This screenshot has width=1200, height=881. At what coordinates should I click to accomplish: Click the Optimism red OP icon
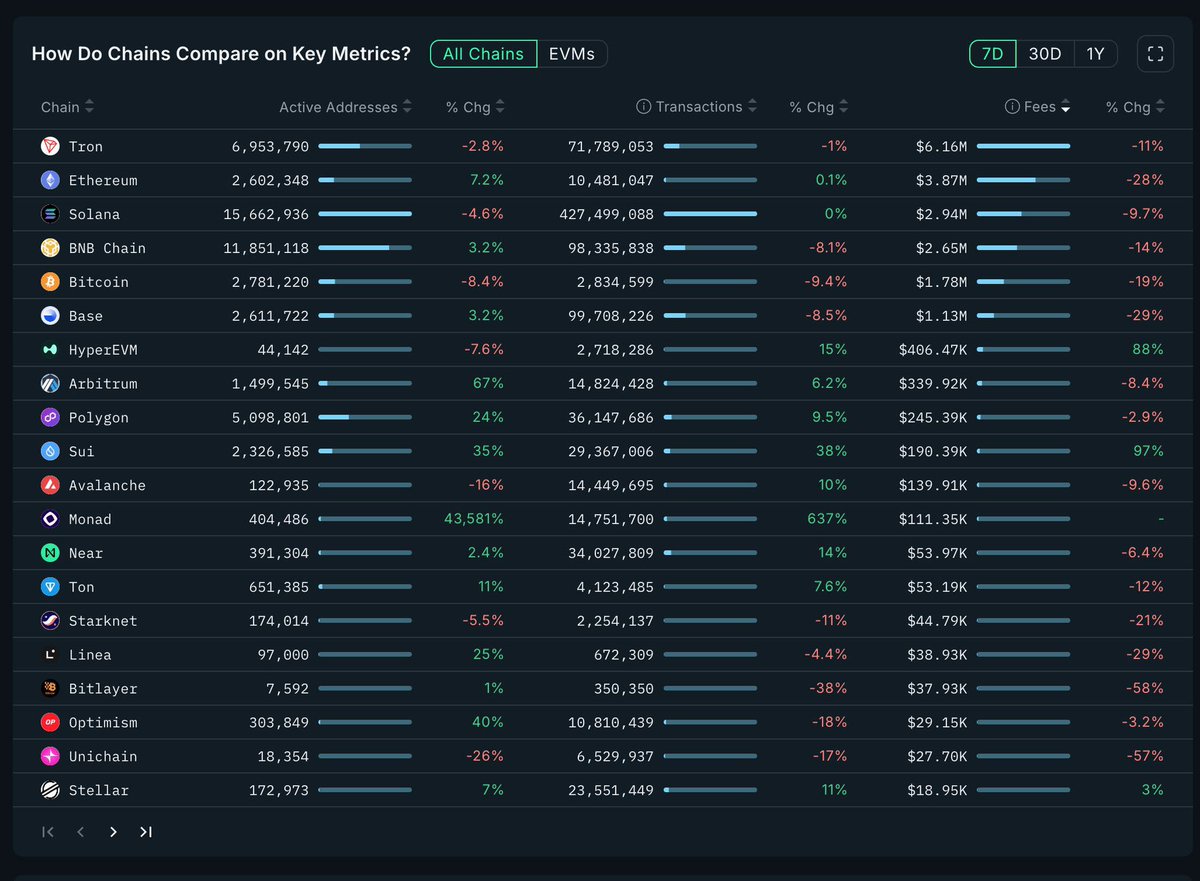[x=50, y=723]
